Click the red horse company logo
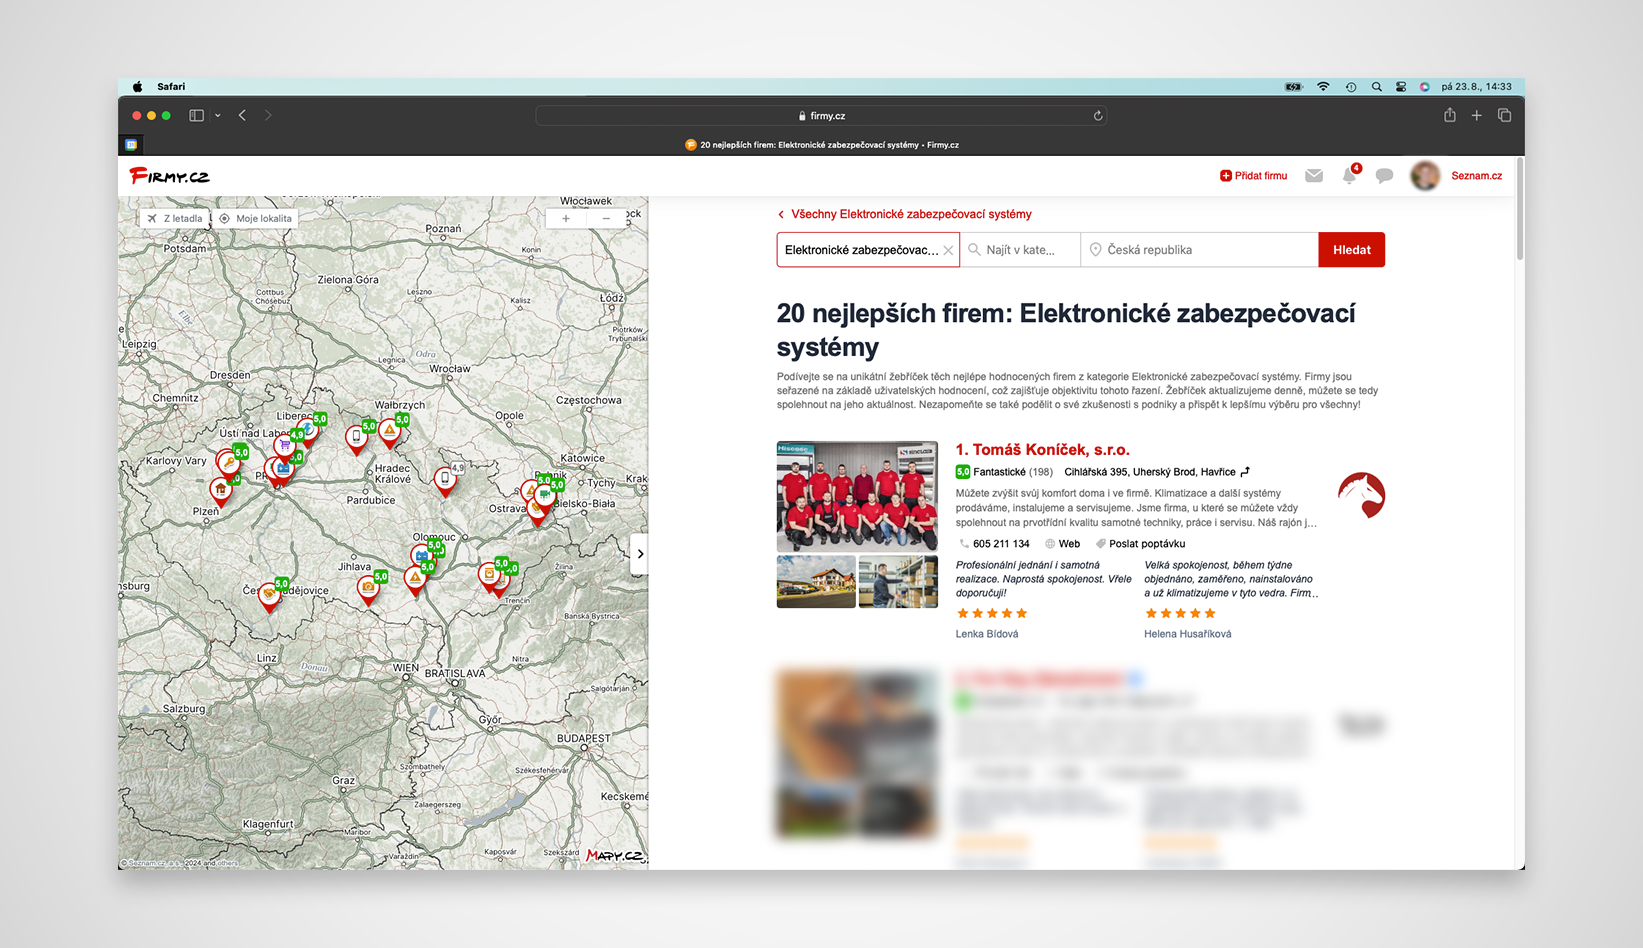Image resolution: width=1643 pixels, height=948 pixels. pos(1361,495)
